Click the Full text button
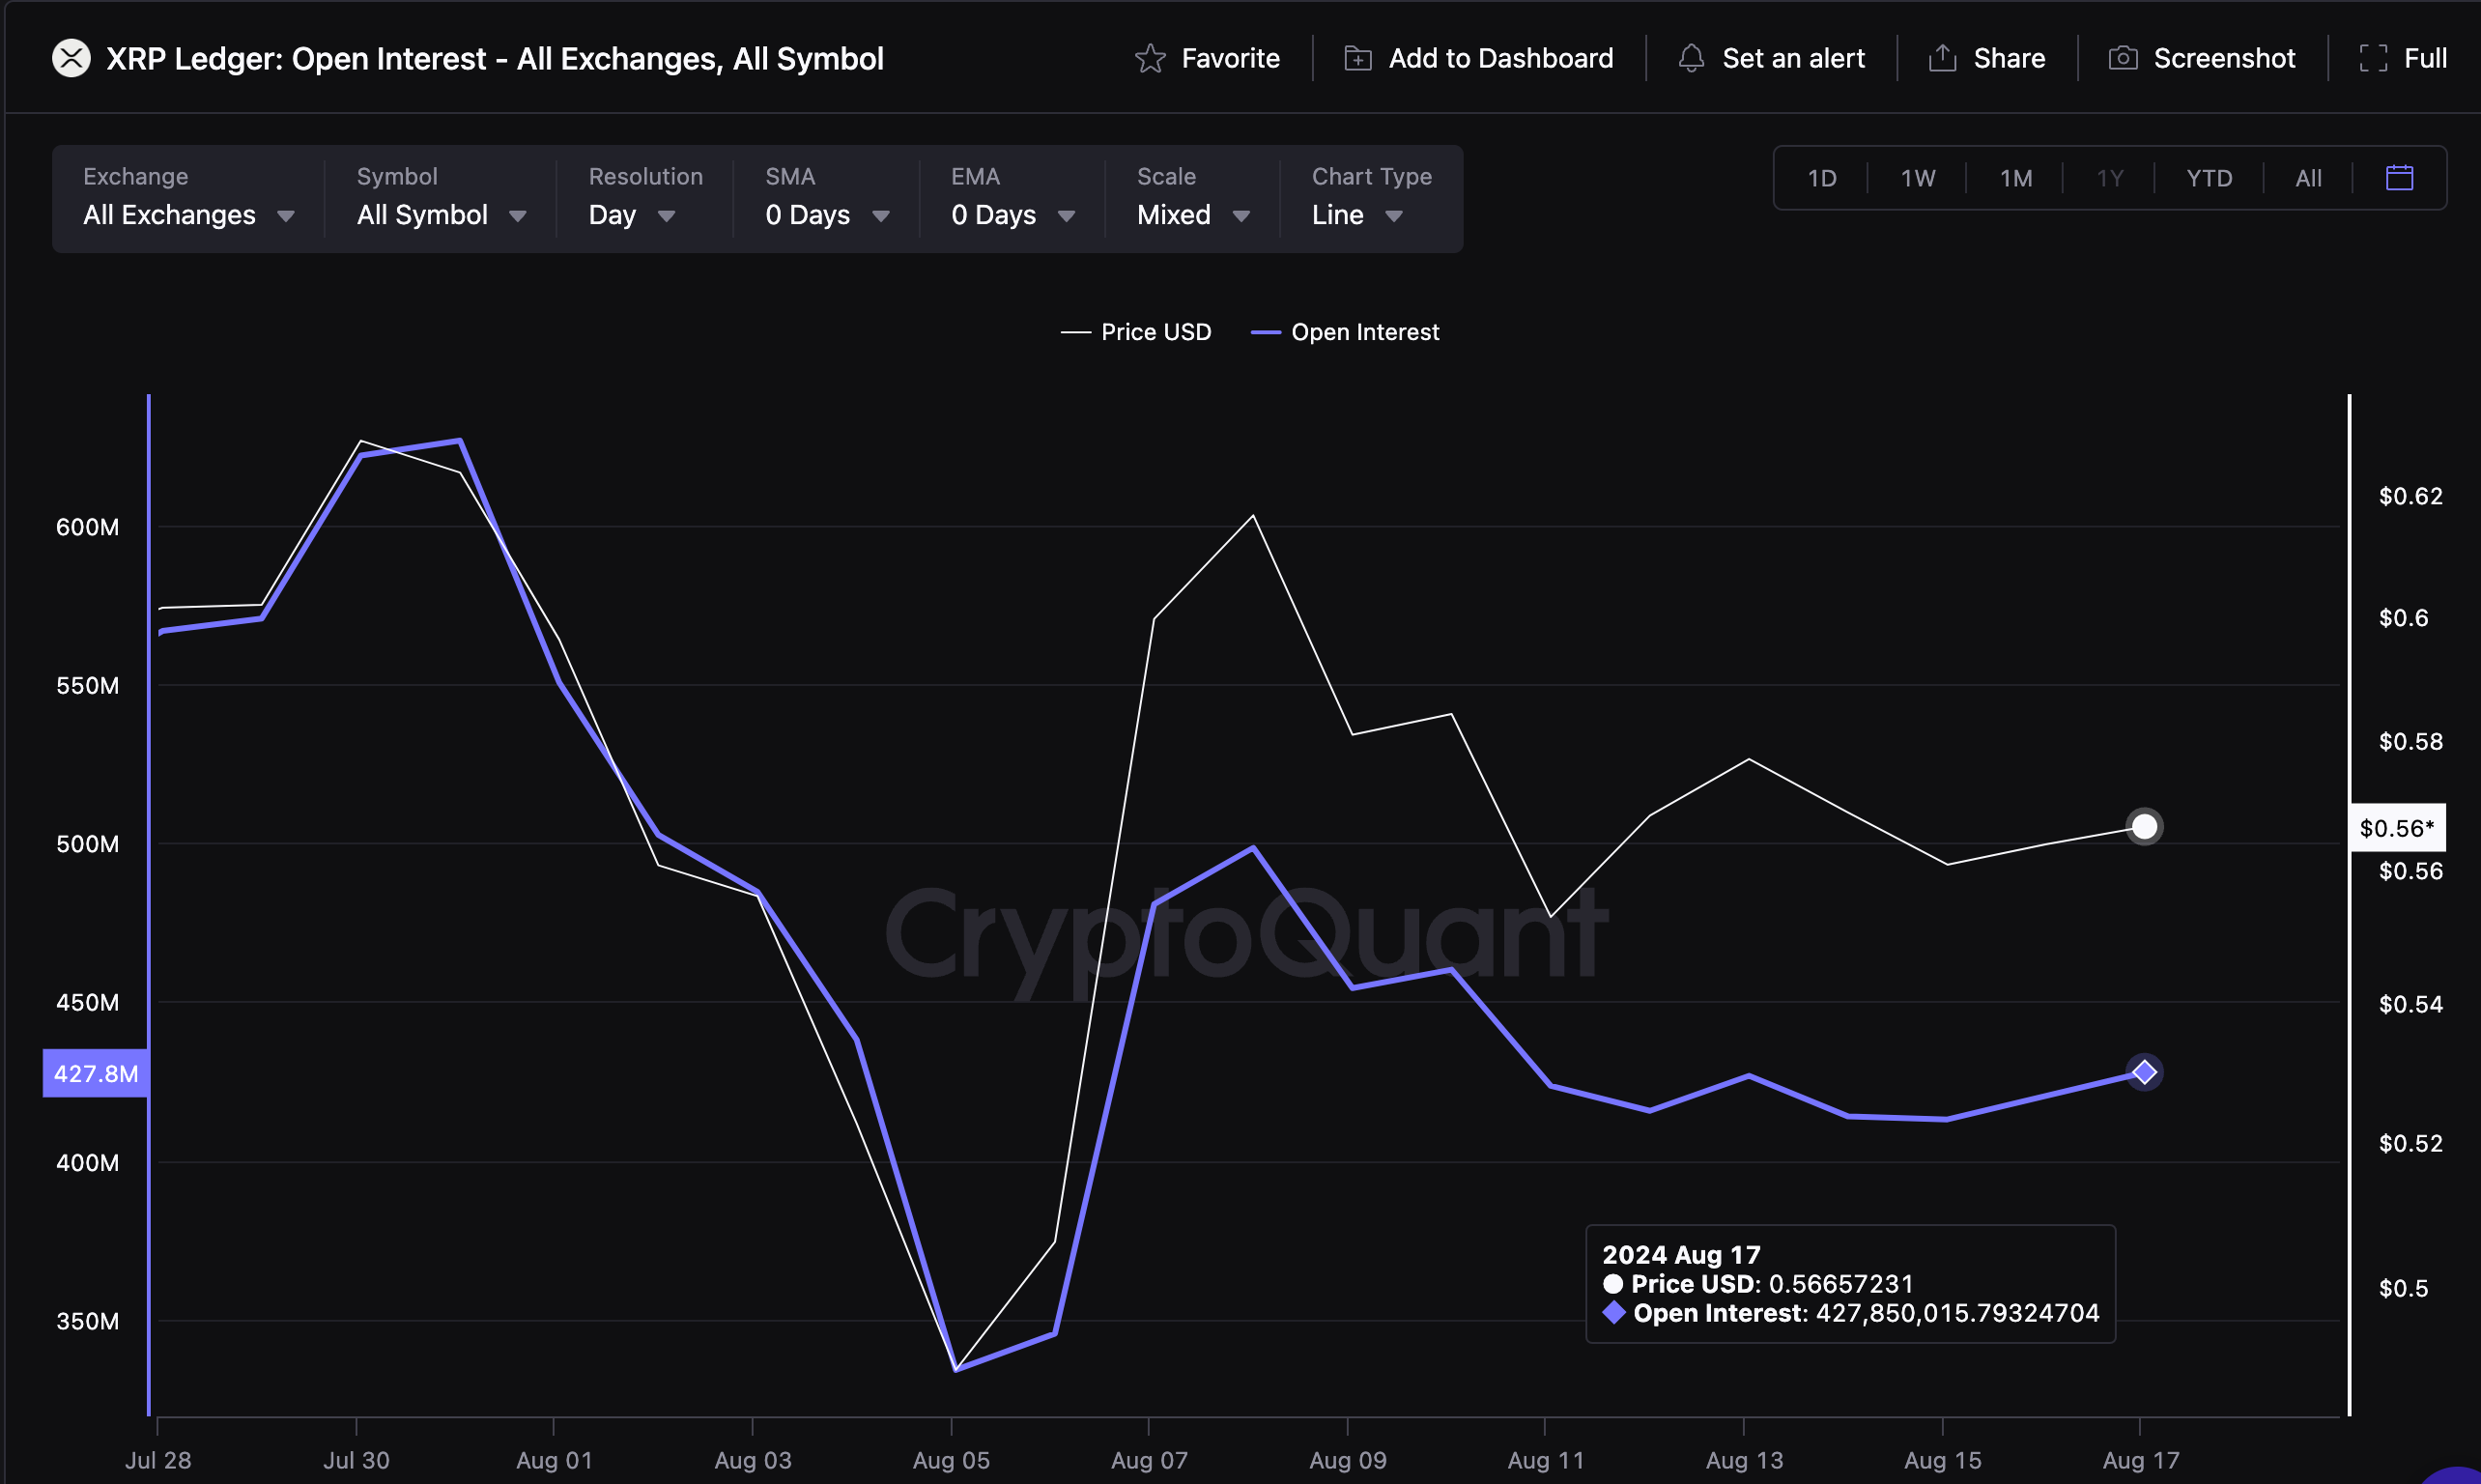 (2425, 59)
